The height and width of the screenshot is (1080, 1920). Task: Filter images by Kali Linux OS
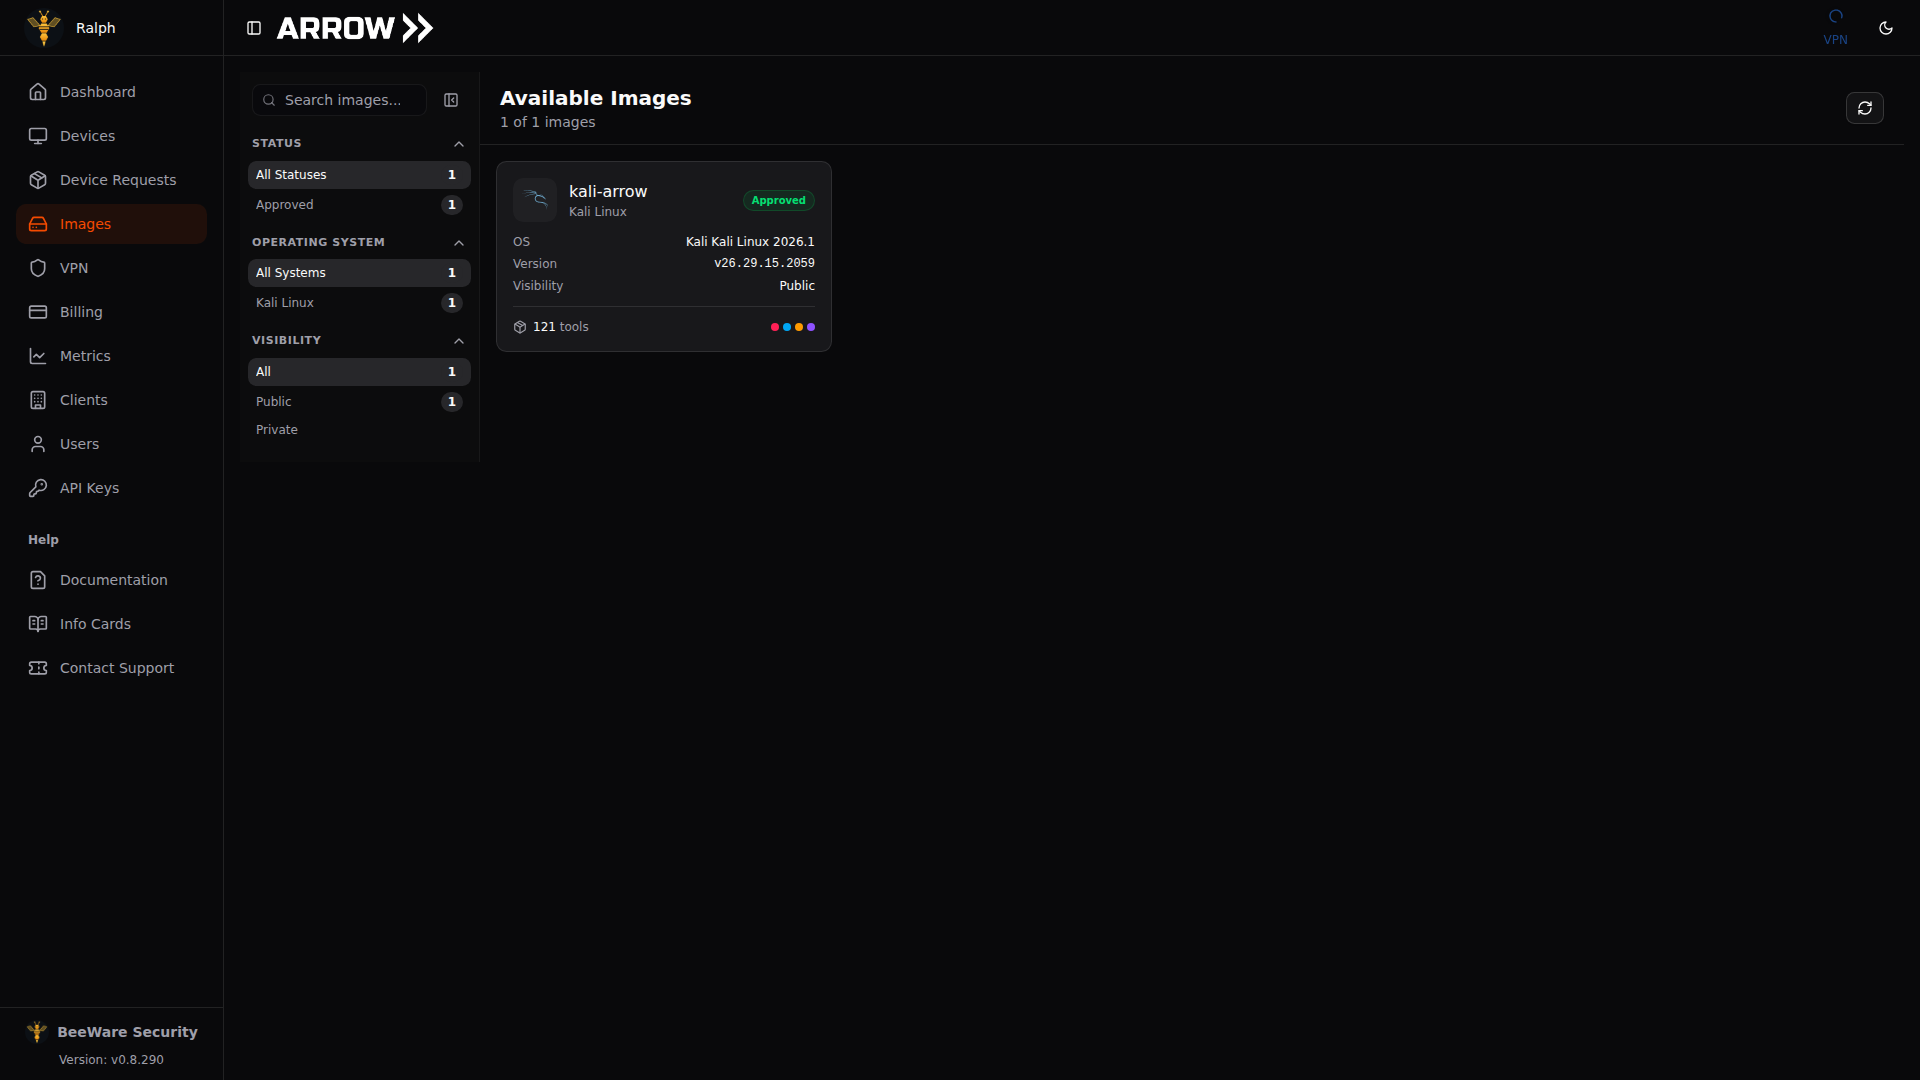coord(359,303)
